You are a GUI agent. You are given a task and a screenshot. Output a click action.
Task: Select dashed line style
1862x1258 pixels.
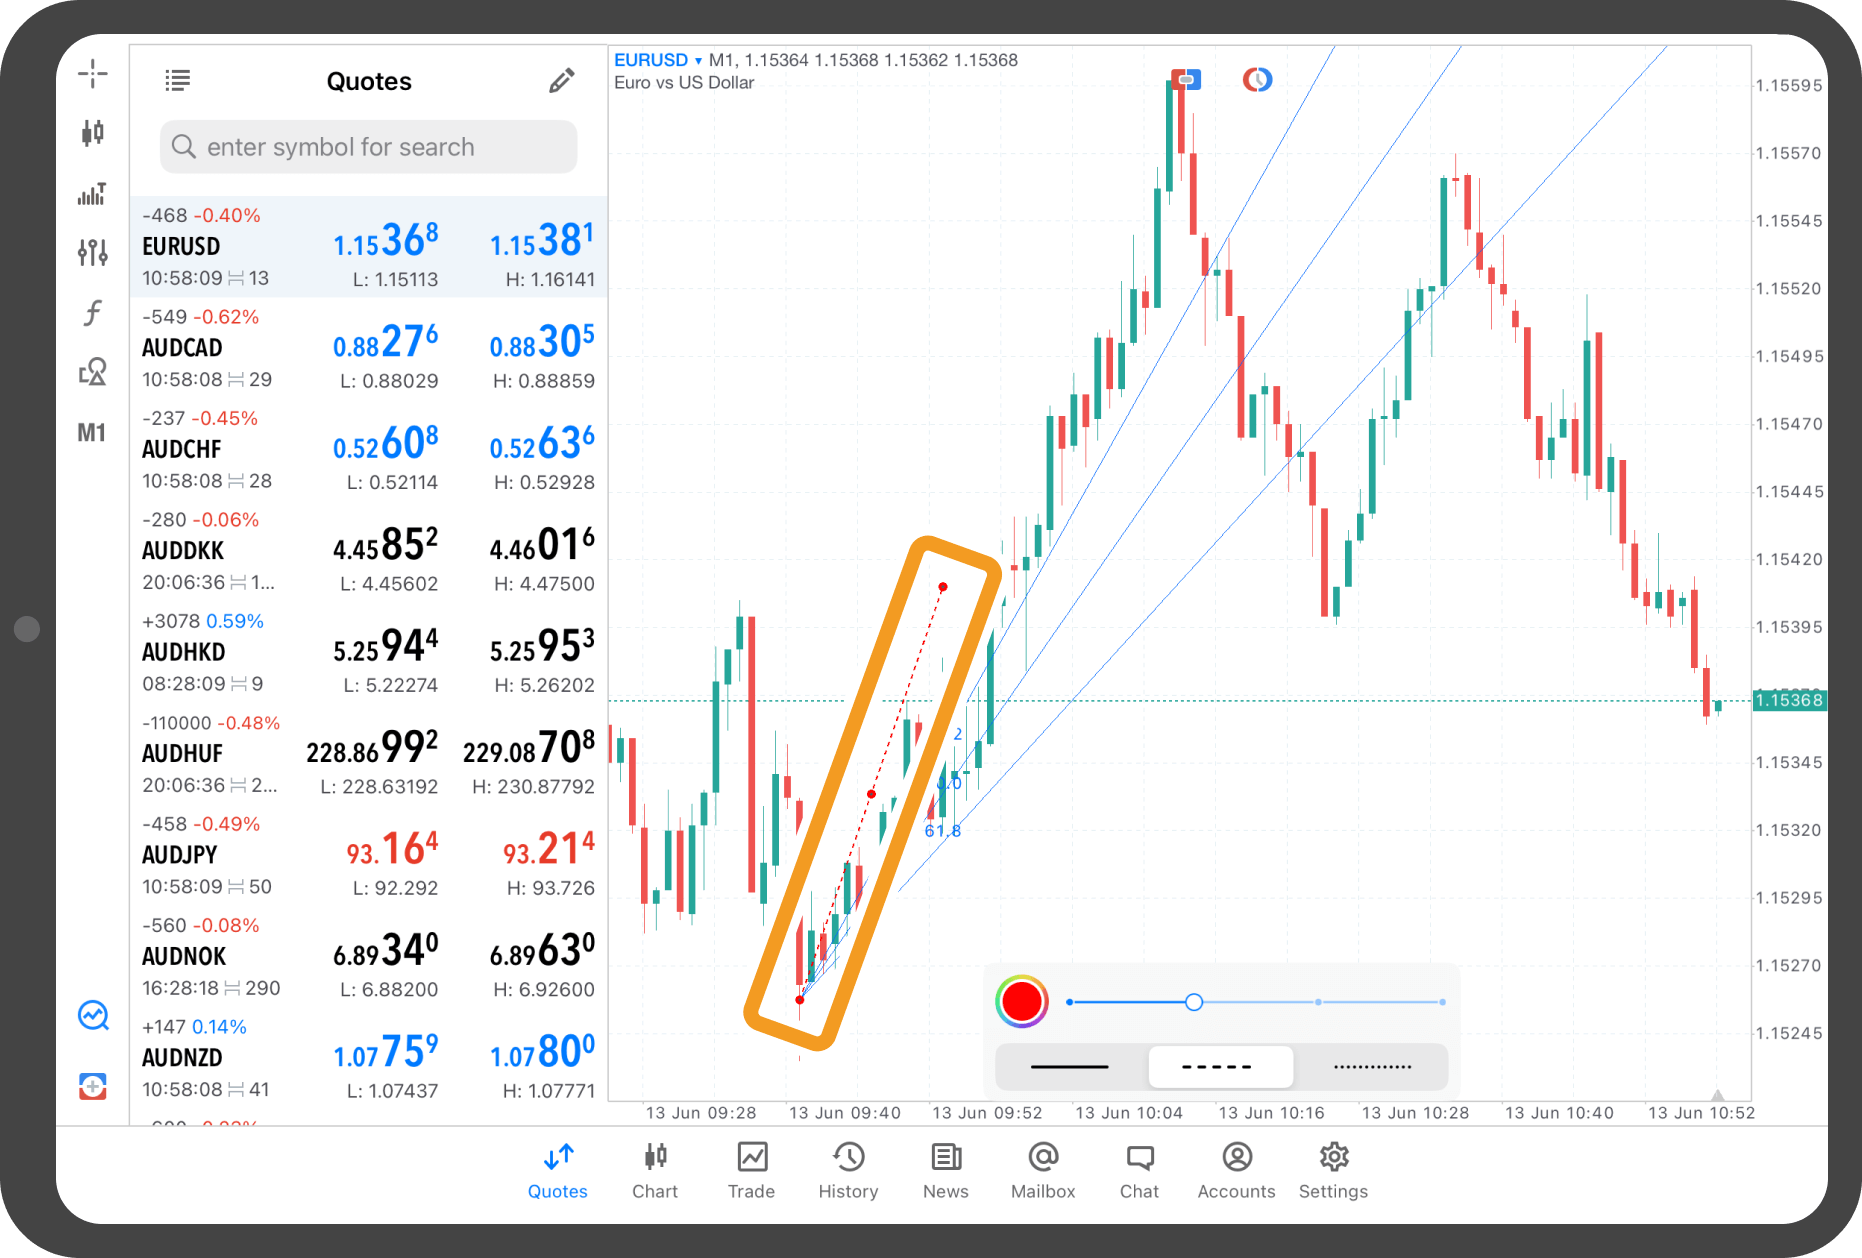(x=1219, y=1067)
